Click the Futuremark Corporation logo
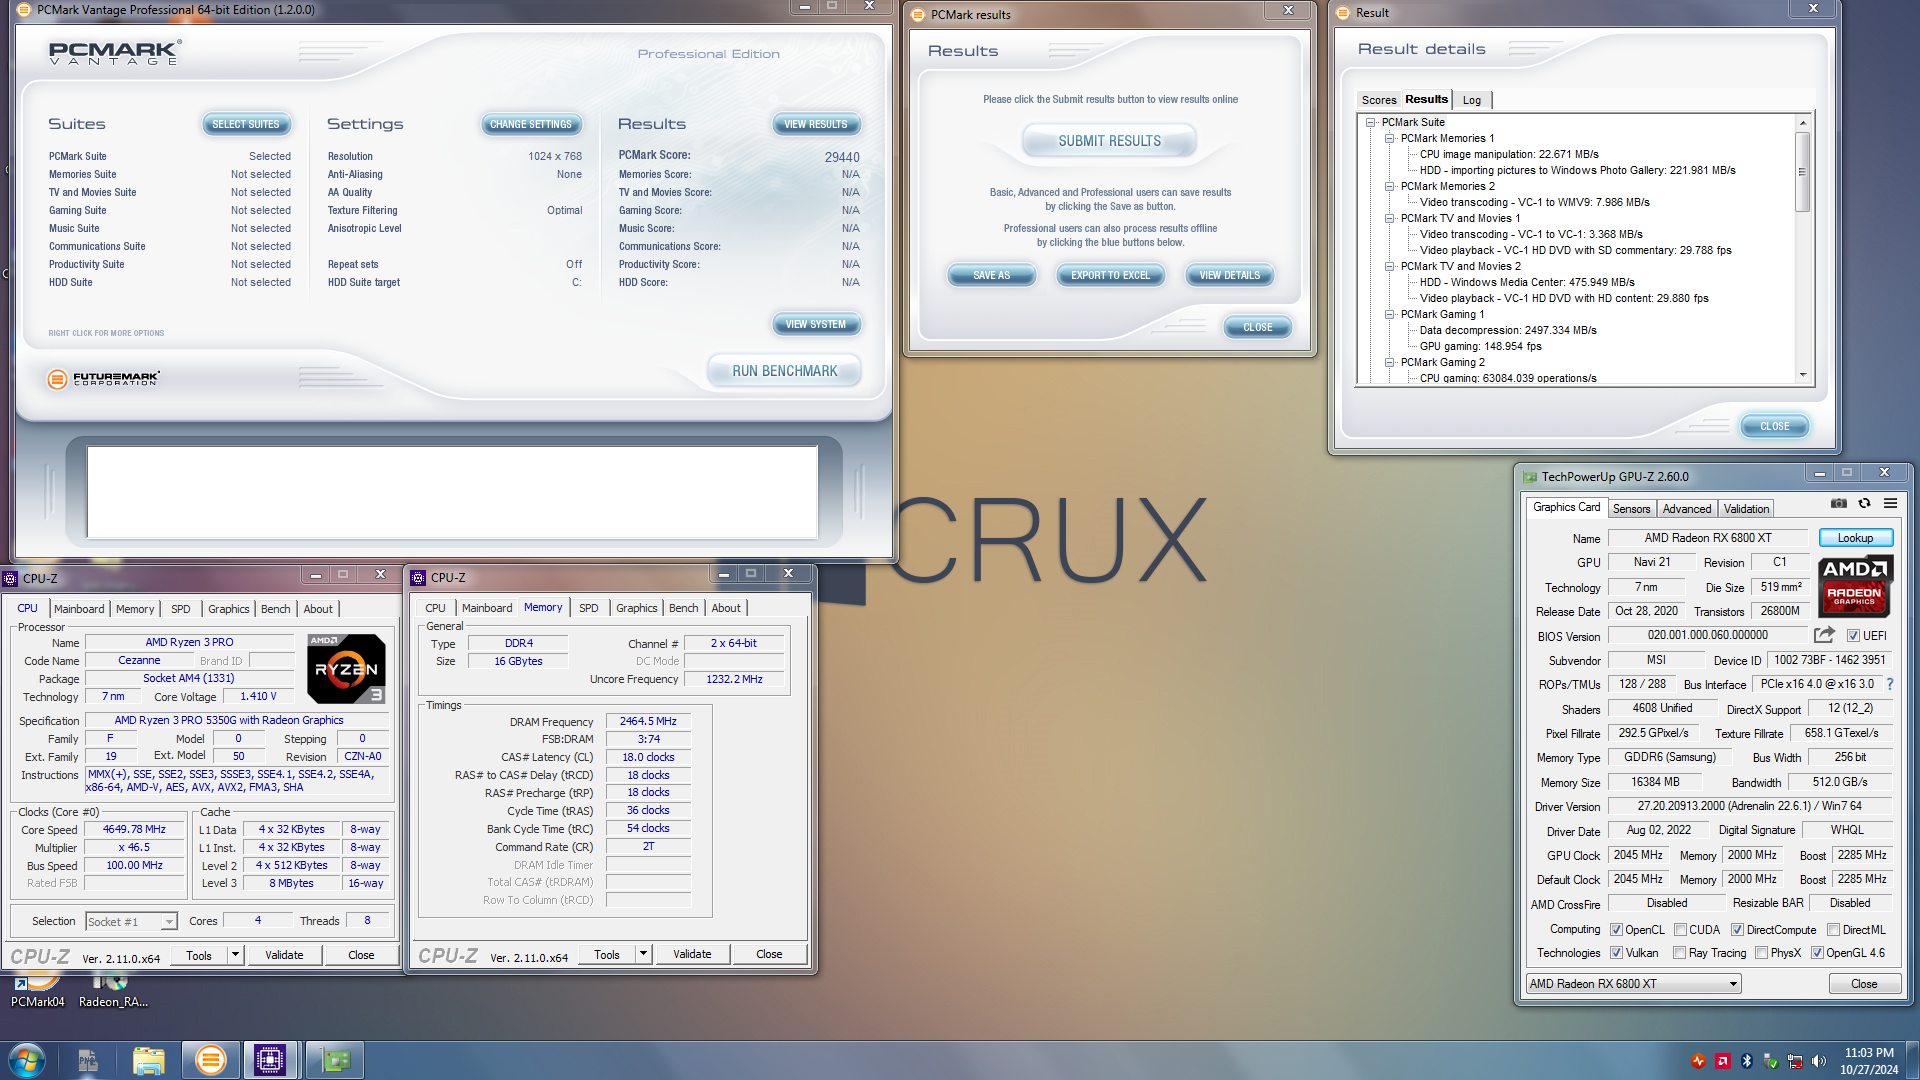Screen dimensions: 1920x1080 coord(103,379)
